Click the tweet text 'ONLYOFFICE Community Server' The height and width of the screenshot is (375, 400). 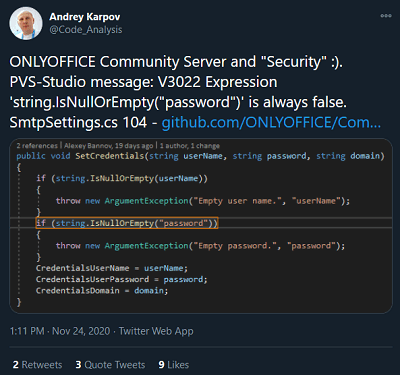click(118, 62)
